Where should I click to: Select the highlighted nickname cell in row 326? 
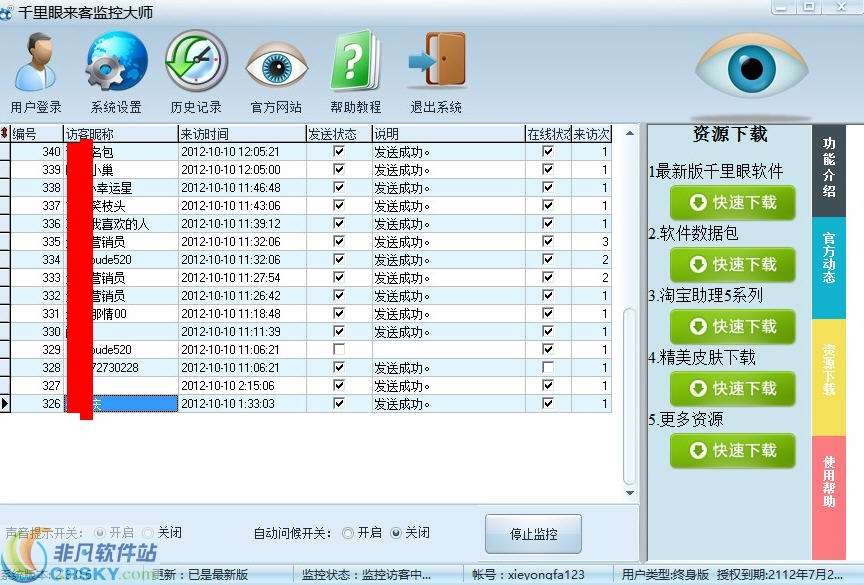pyautogui.click(x=121, y=404)
